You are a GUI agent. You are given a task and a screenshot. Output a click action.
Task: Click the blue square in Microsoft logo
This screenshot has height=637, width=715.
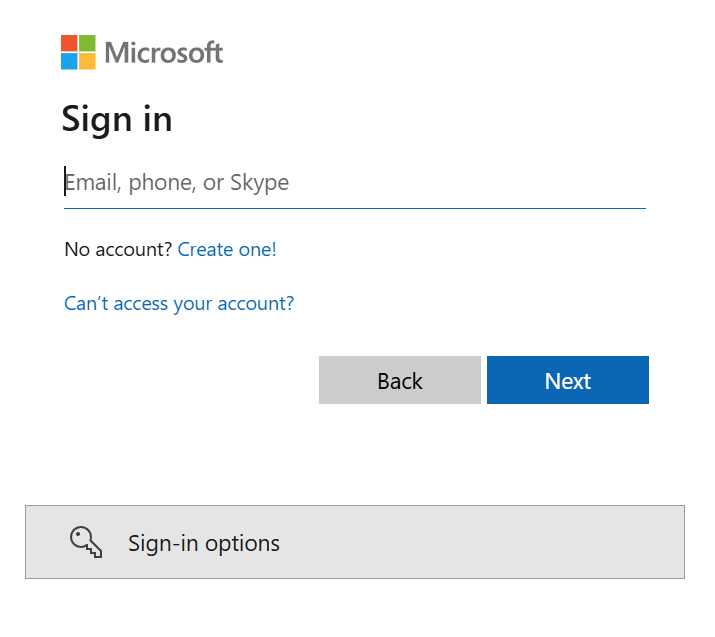coord(69,61)
